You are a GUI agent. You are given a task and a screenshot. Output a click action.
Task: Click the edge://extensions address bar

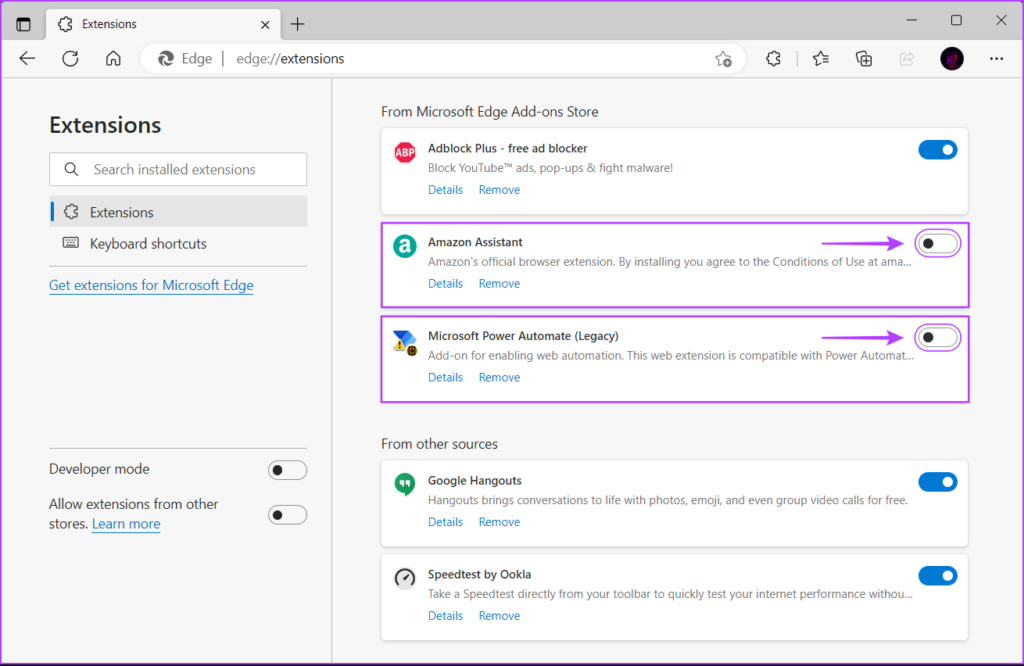click(444, 59)
